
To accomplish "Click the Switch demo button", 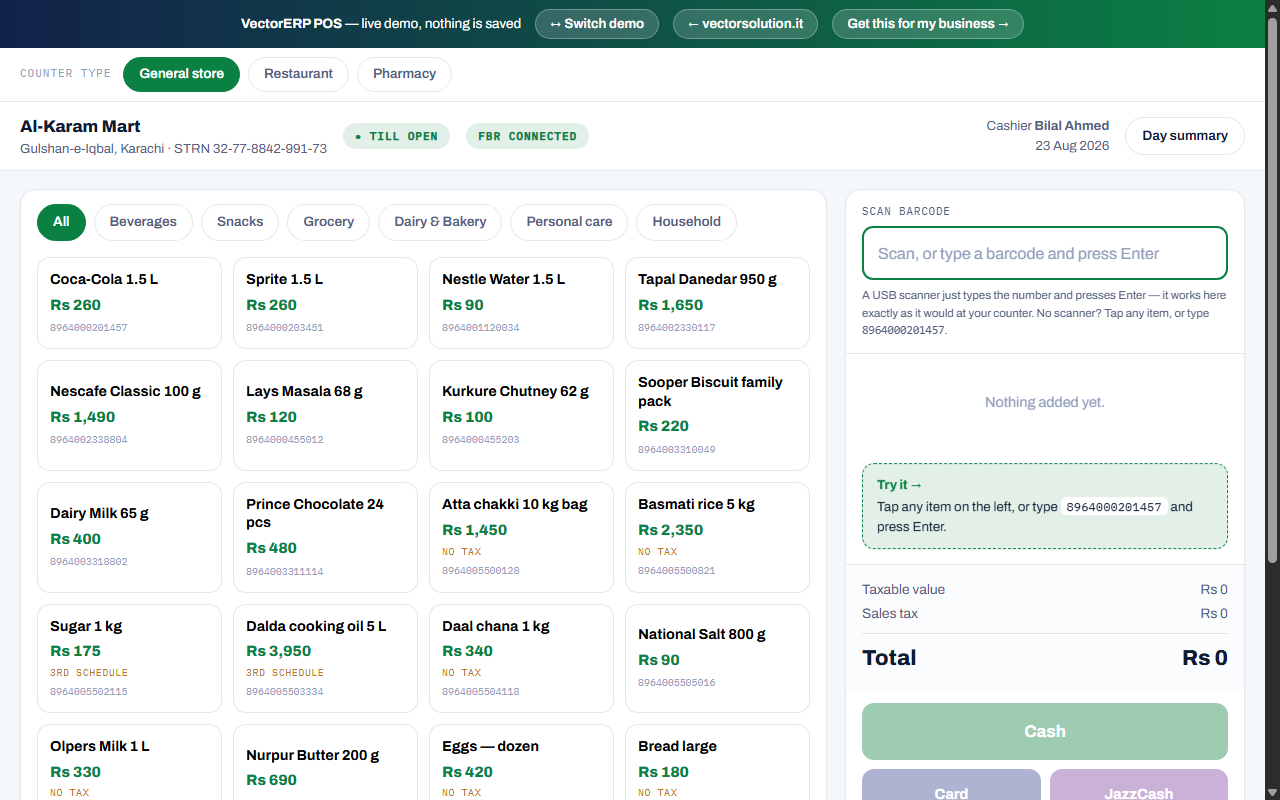I will (x=597, y=24).
